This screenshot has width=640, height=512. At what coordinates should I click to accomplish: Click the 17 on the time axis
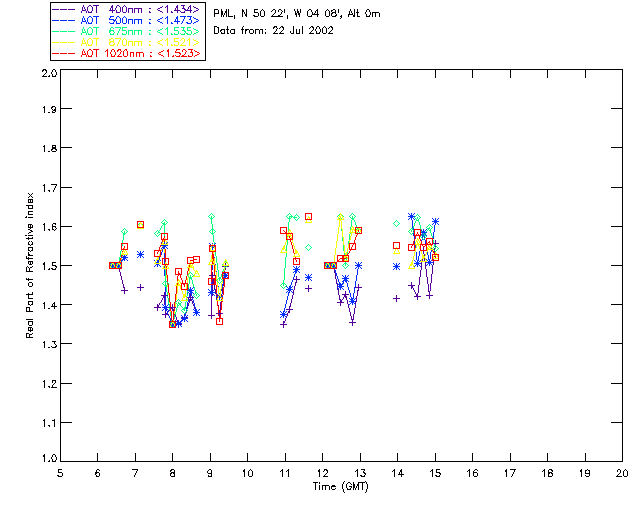point(510,473)
